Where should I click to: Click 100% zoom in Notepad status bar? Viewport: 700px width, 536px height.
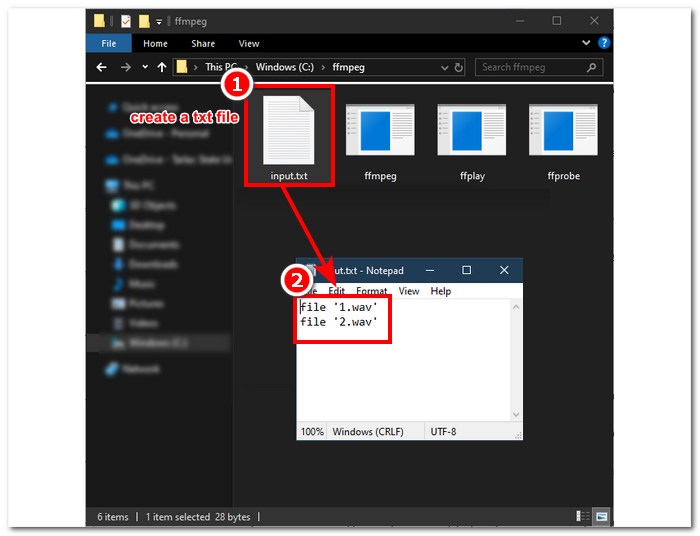click(312, 432)
